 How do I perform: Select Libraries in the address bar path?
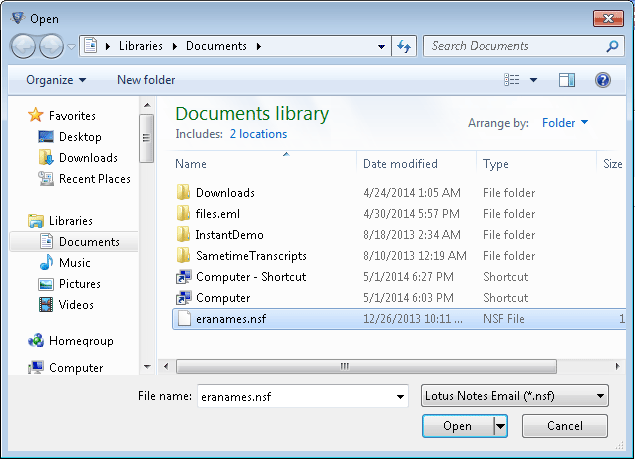[x=141, y=46]
